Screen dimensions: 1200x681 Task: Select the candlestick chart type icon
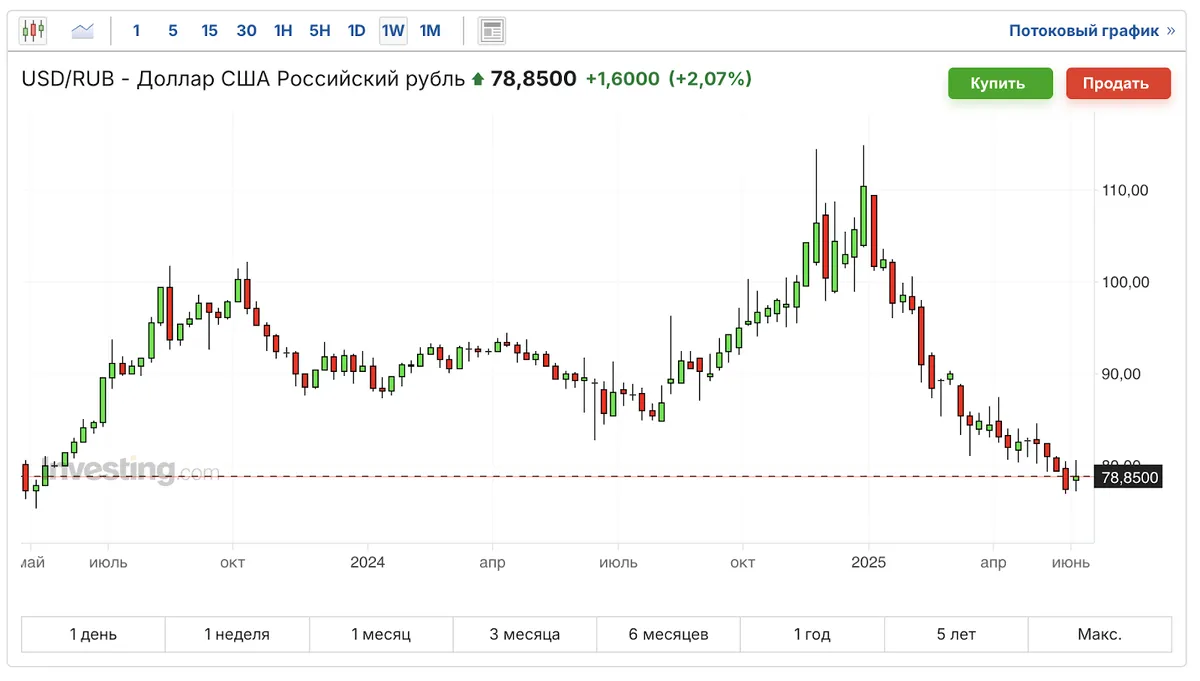click(x=33, y=31)
